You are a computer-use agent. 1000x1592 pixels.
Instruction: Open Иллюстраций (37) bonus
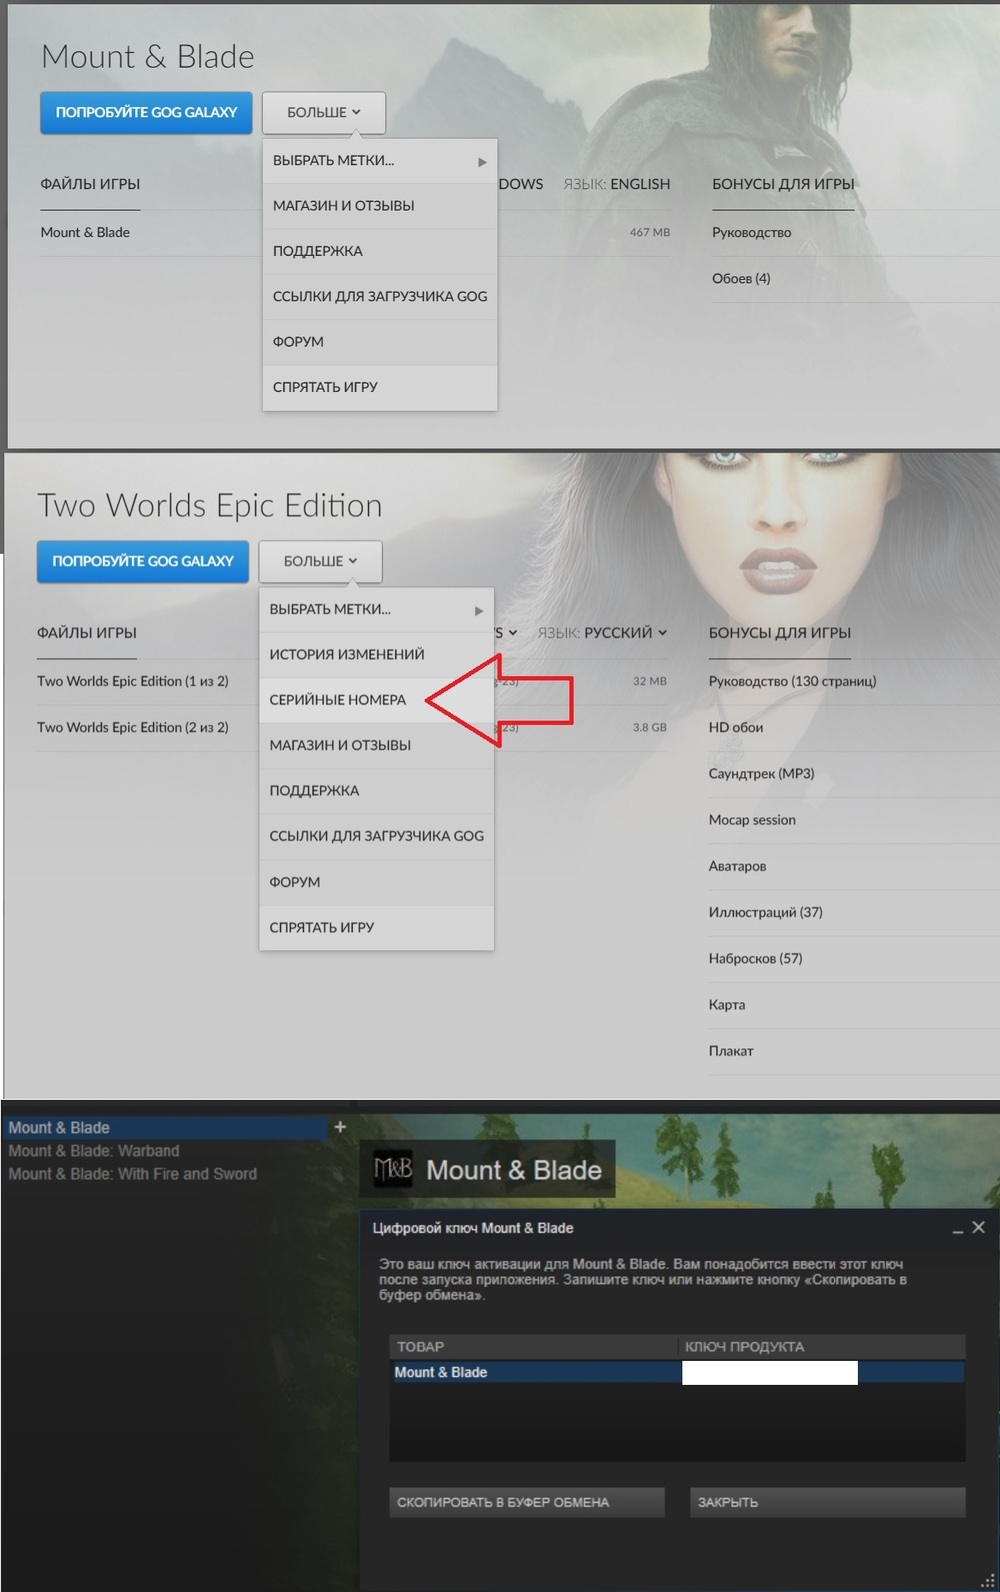765,912
